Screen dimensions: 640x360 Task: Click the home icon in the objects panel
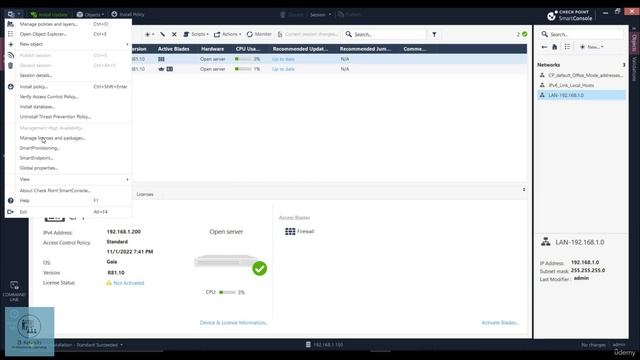click(555, 47)
